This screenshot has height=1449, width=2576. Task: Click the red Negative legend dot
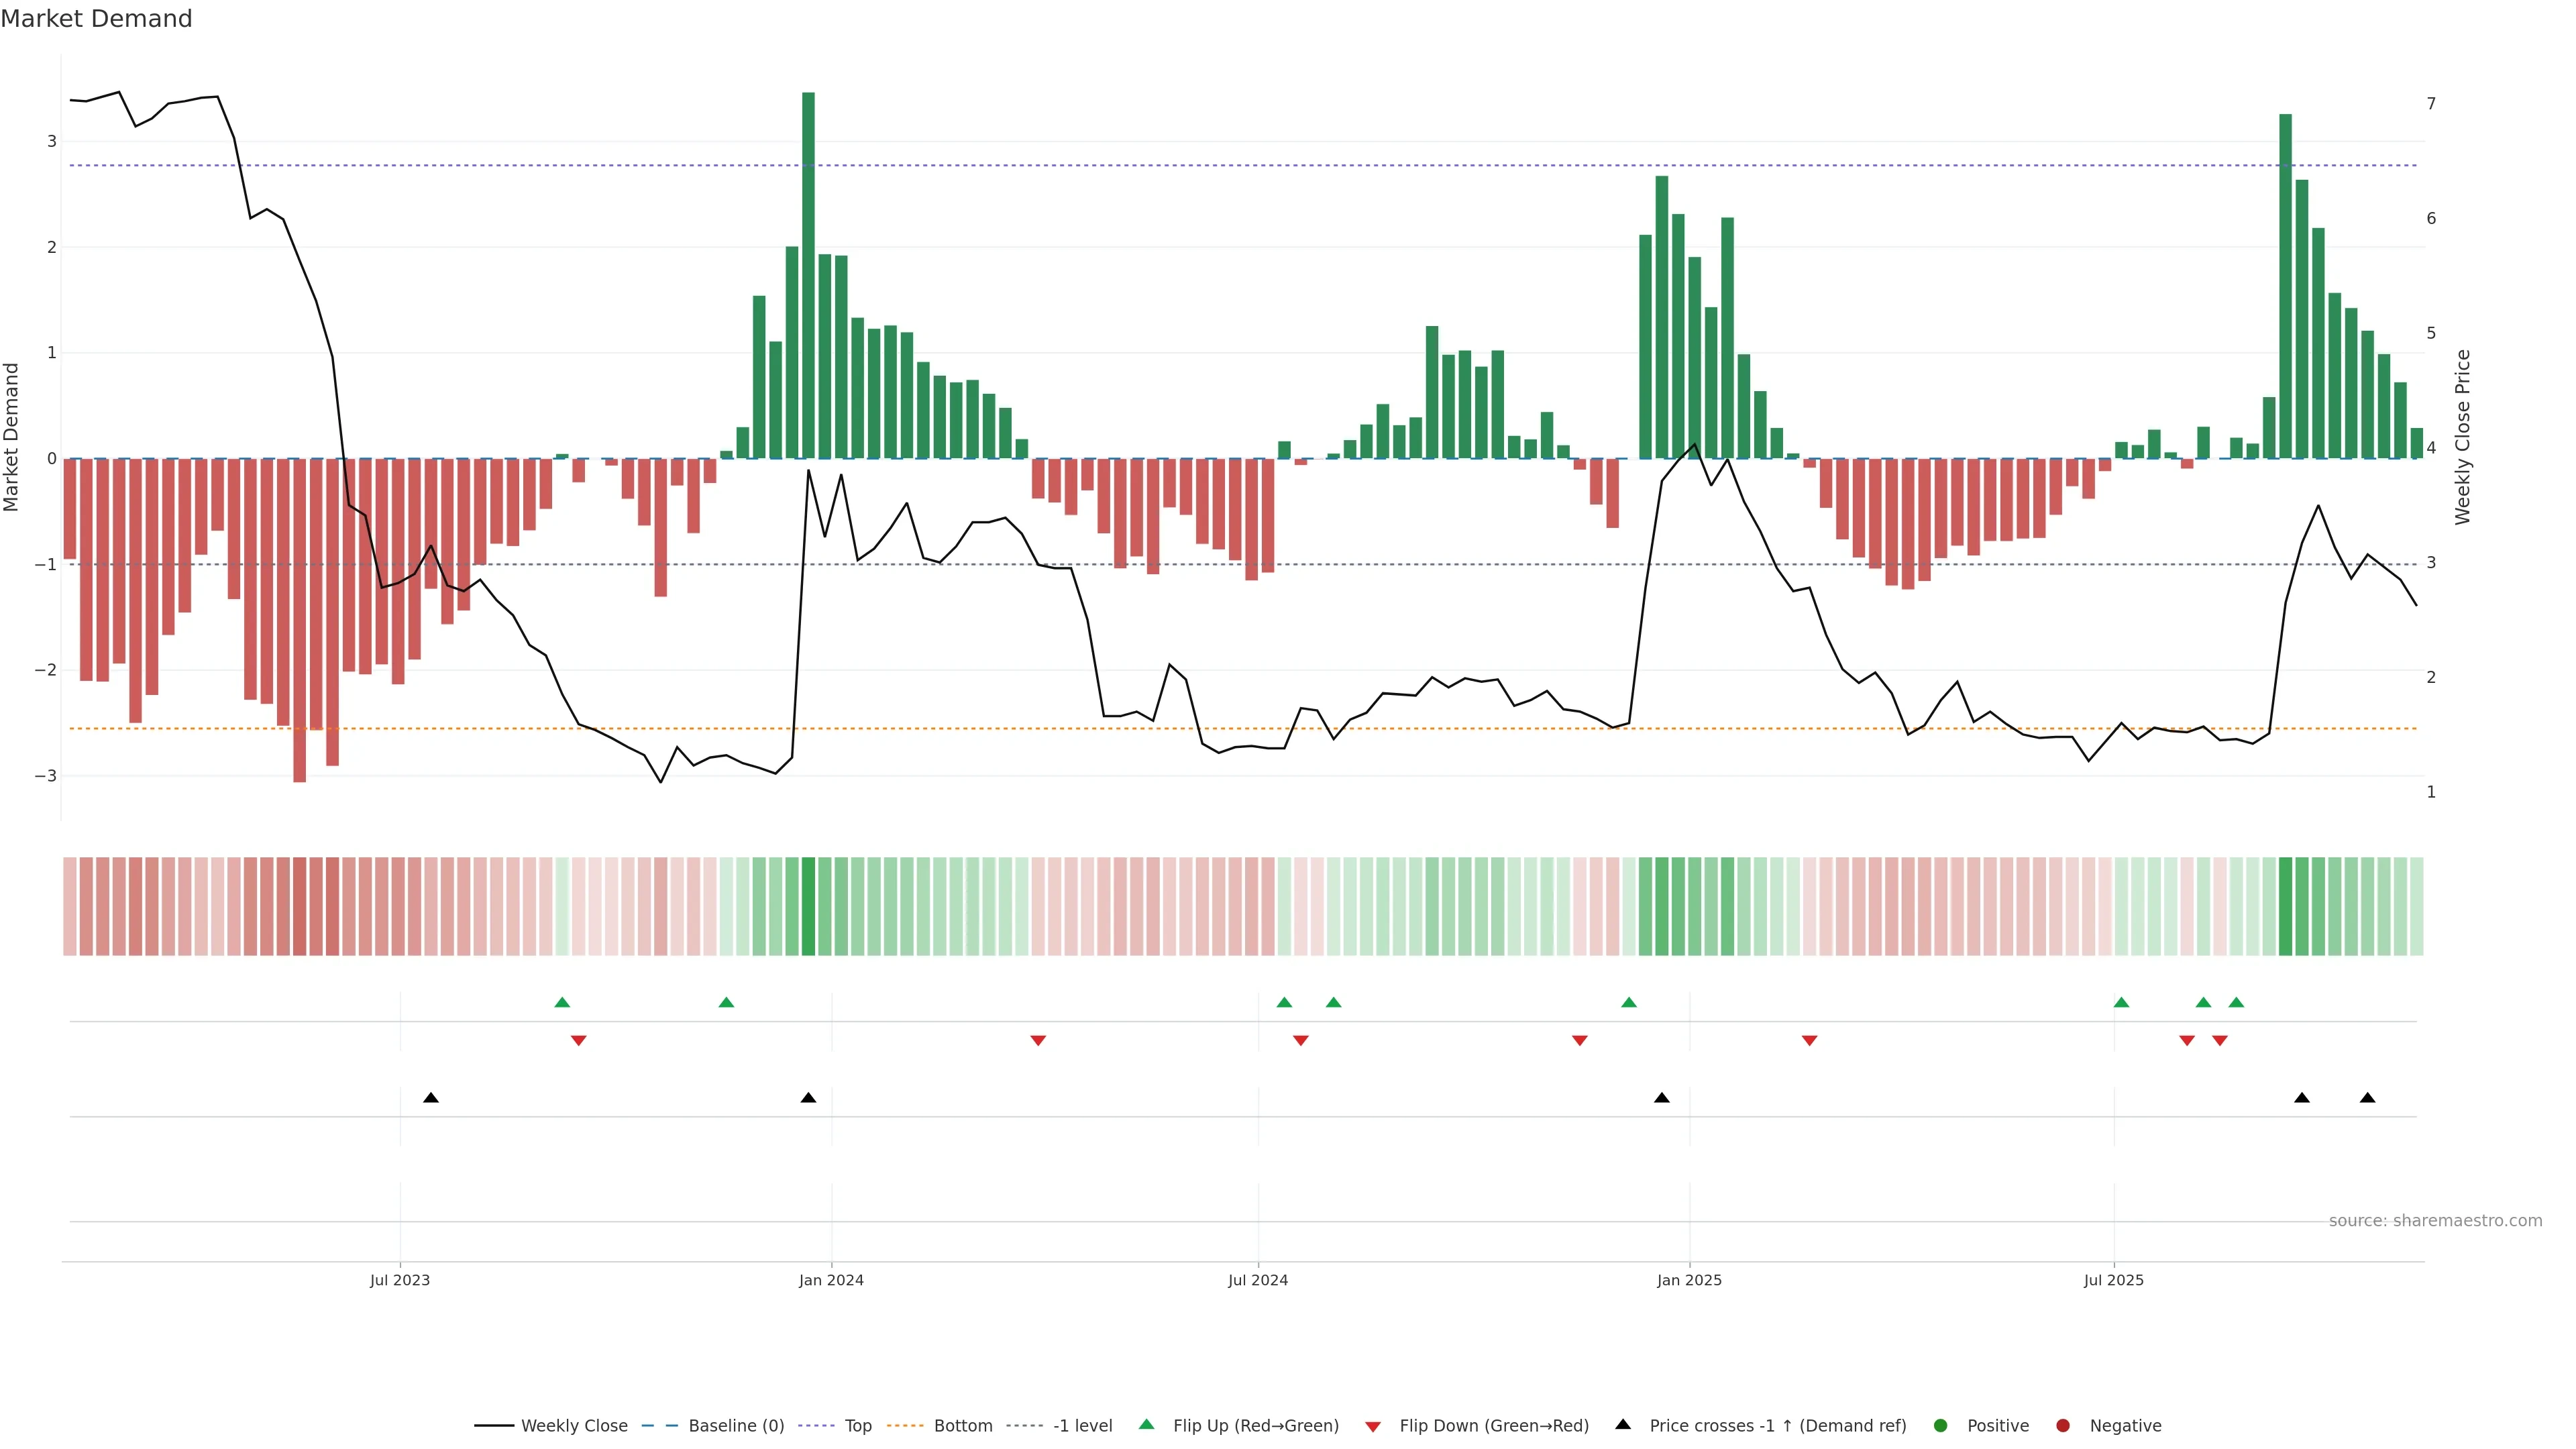tap(2063, 1426)
